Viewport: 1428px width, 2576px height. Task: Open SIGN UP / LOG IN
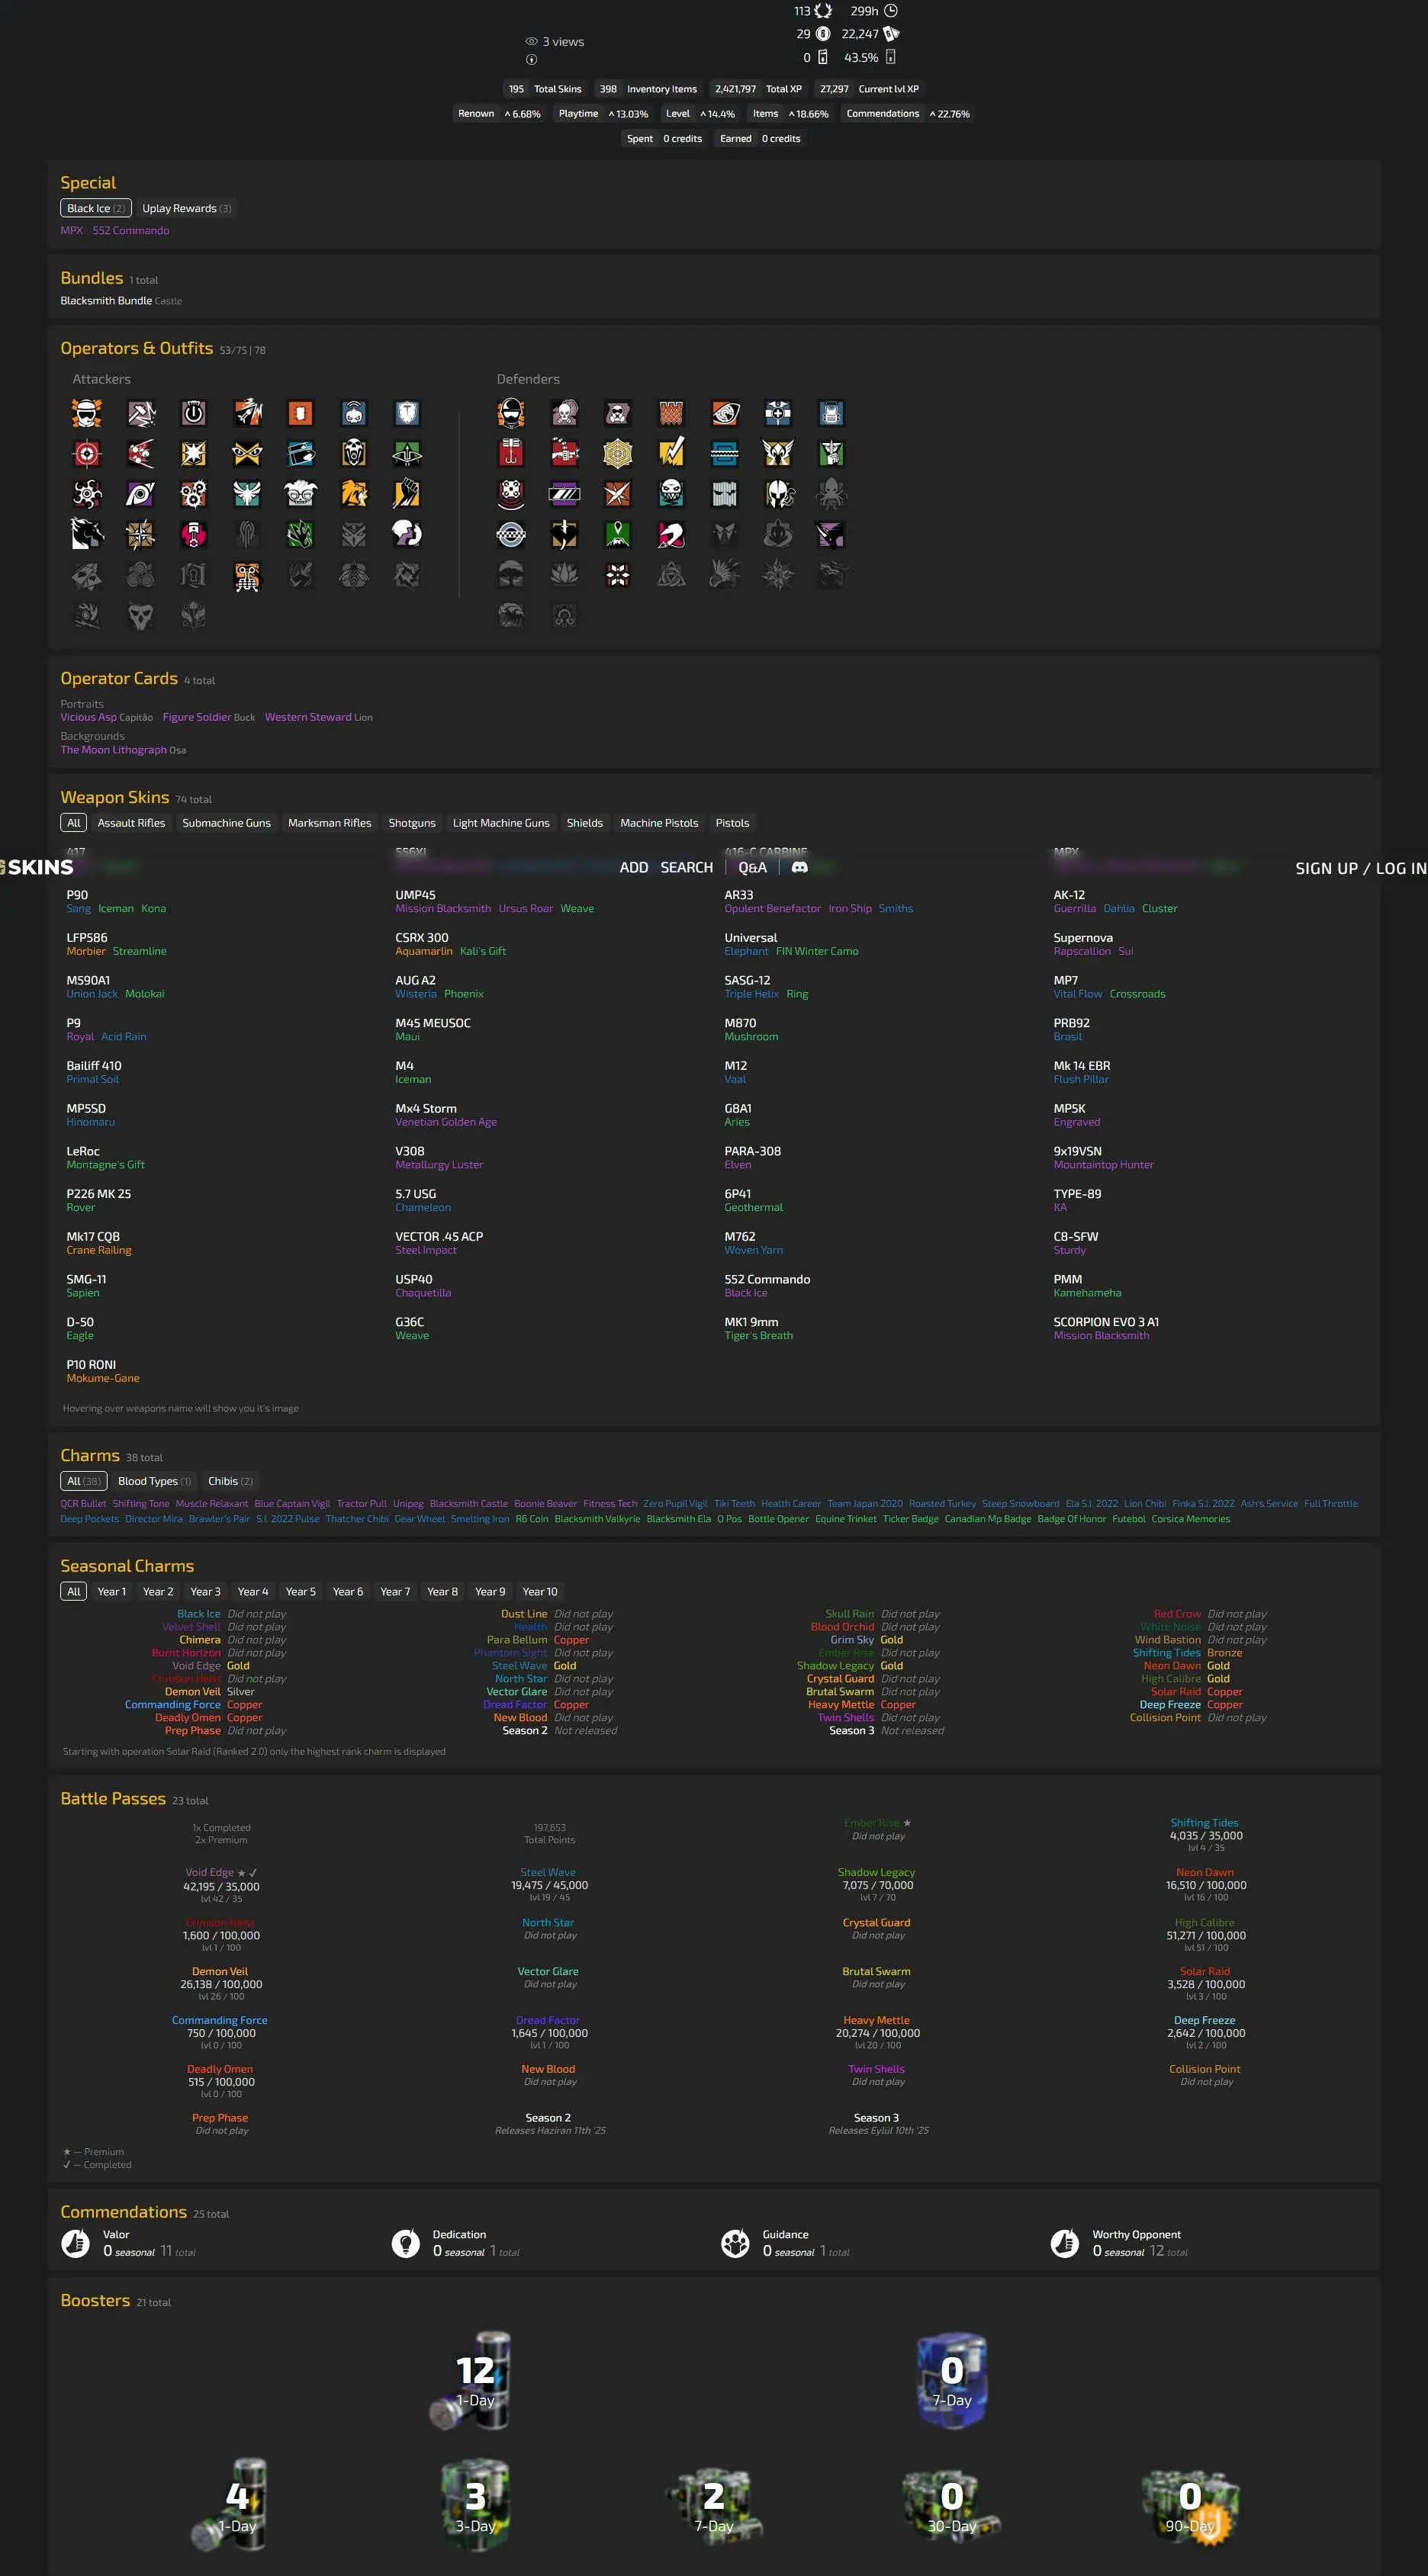pos(1360,868)
